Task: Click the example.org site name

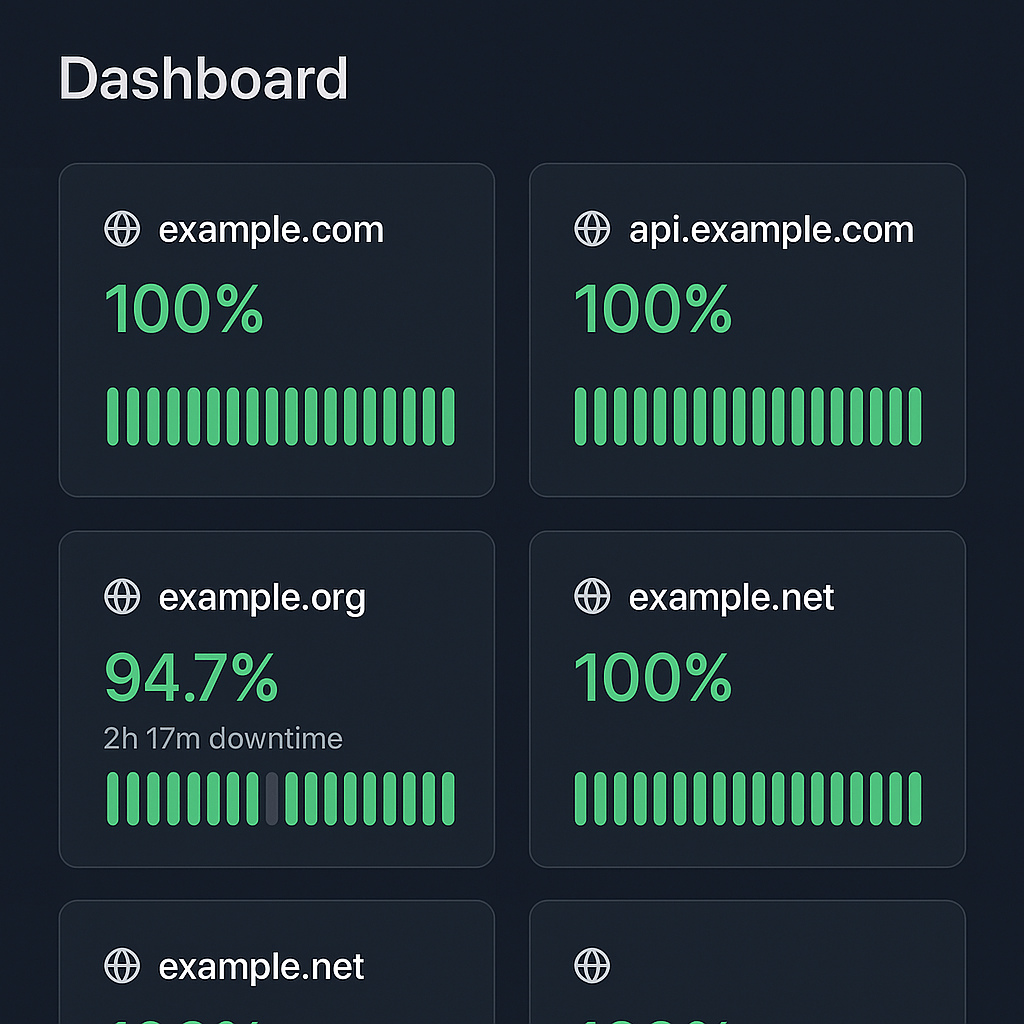Action: (263, 597)
